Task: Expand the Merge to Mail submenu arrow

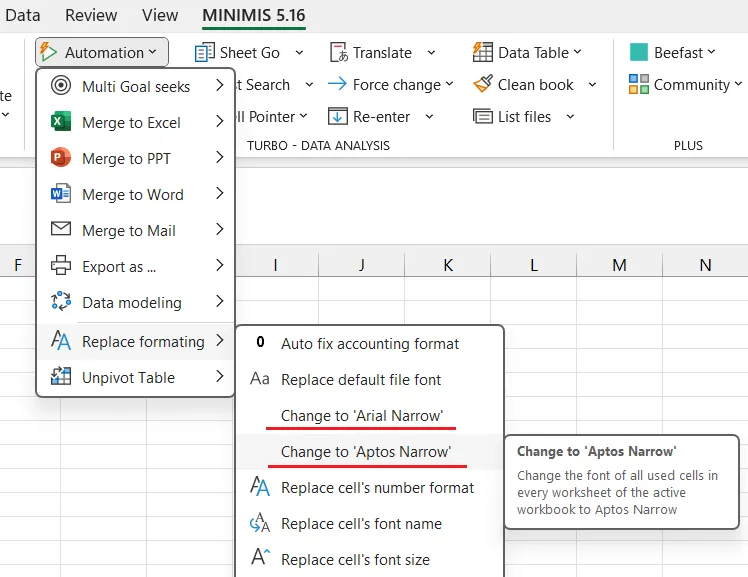Action: click(219, 229)
